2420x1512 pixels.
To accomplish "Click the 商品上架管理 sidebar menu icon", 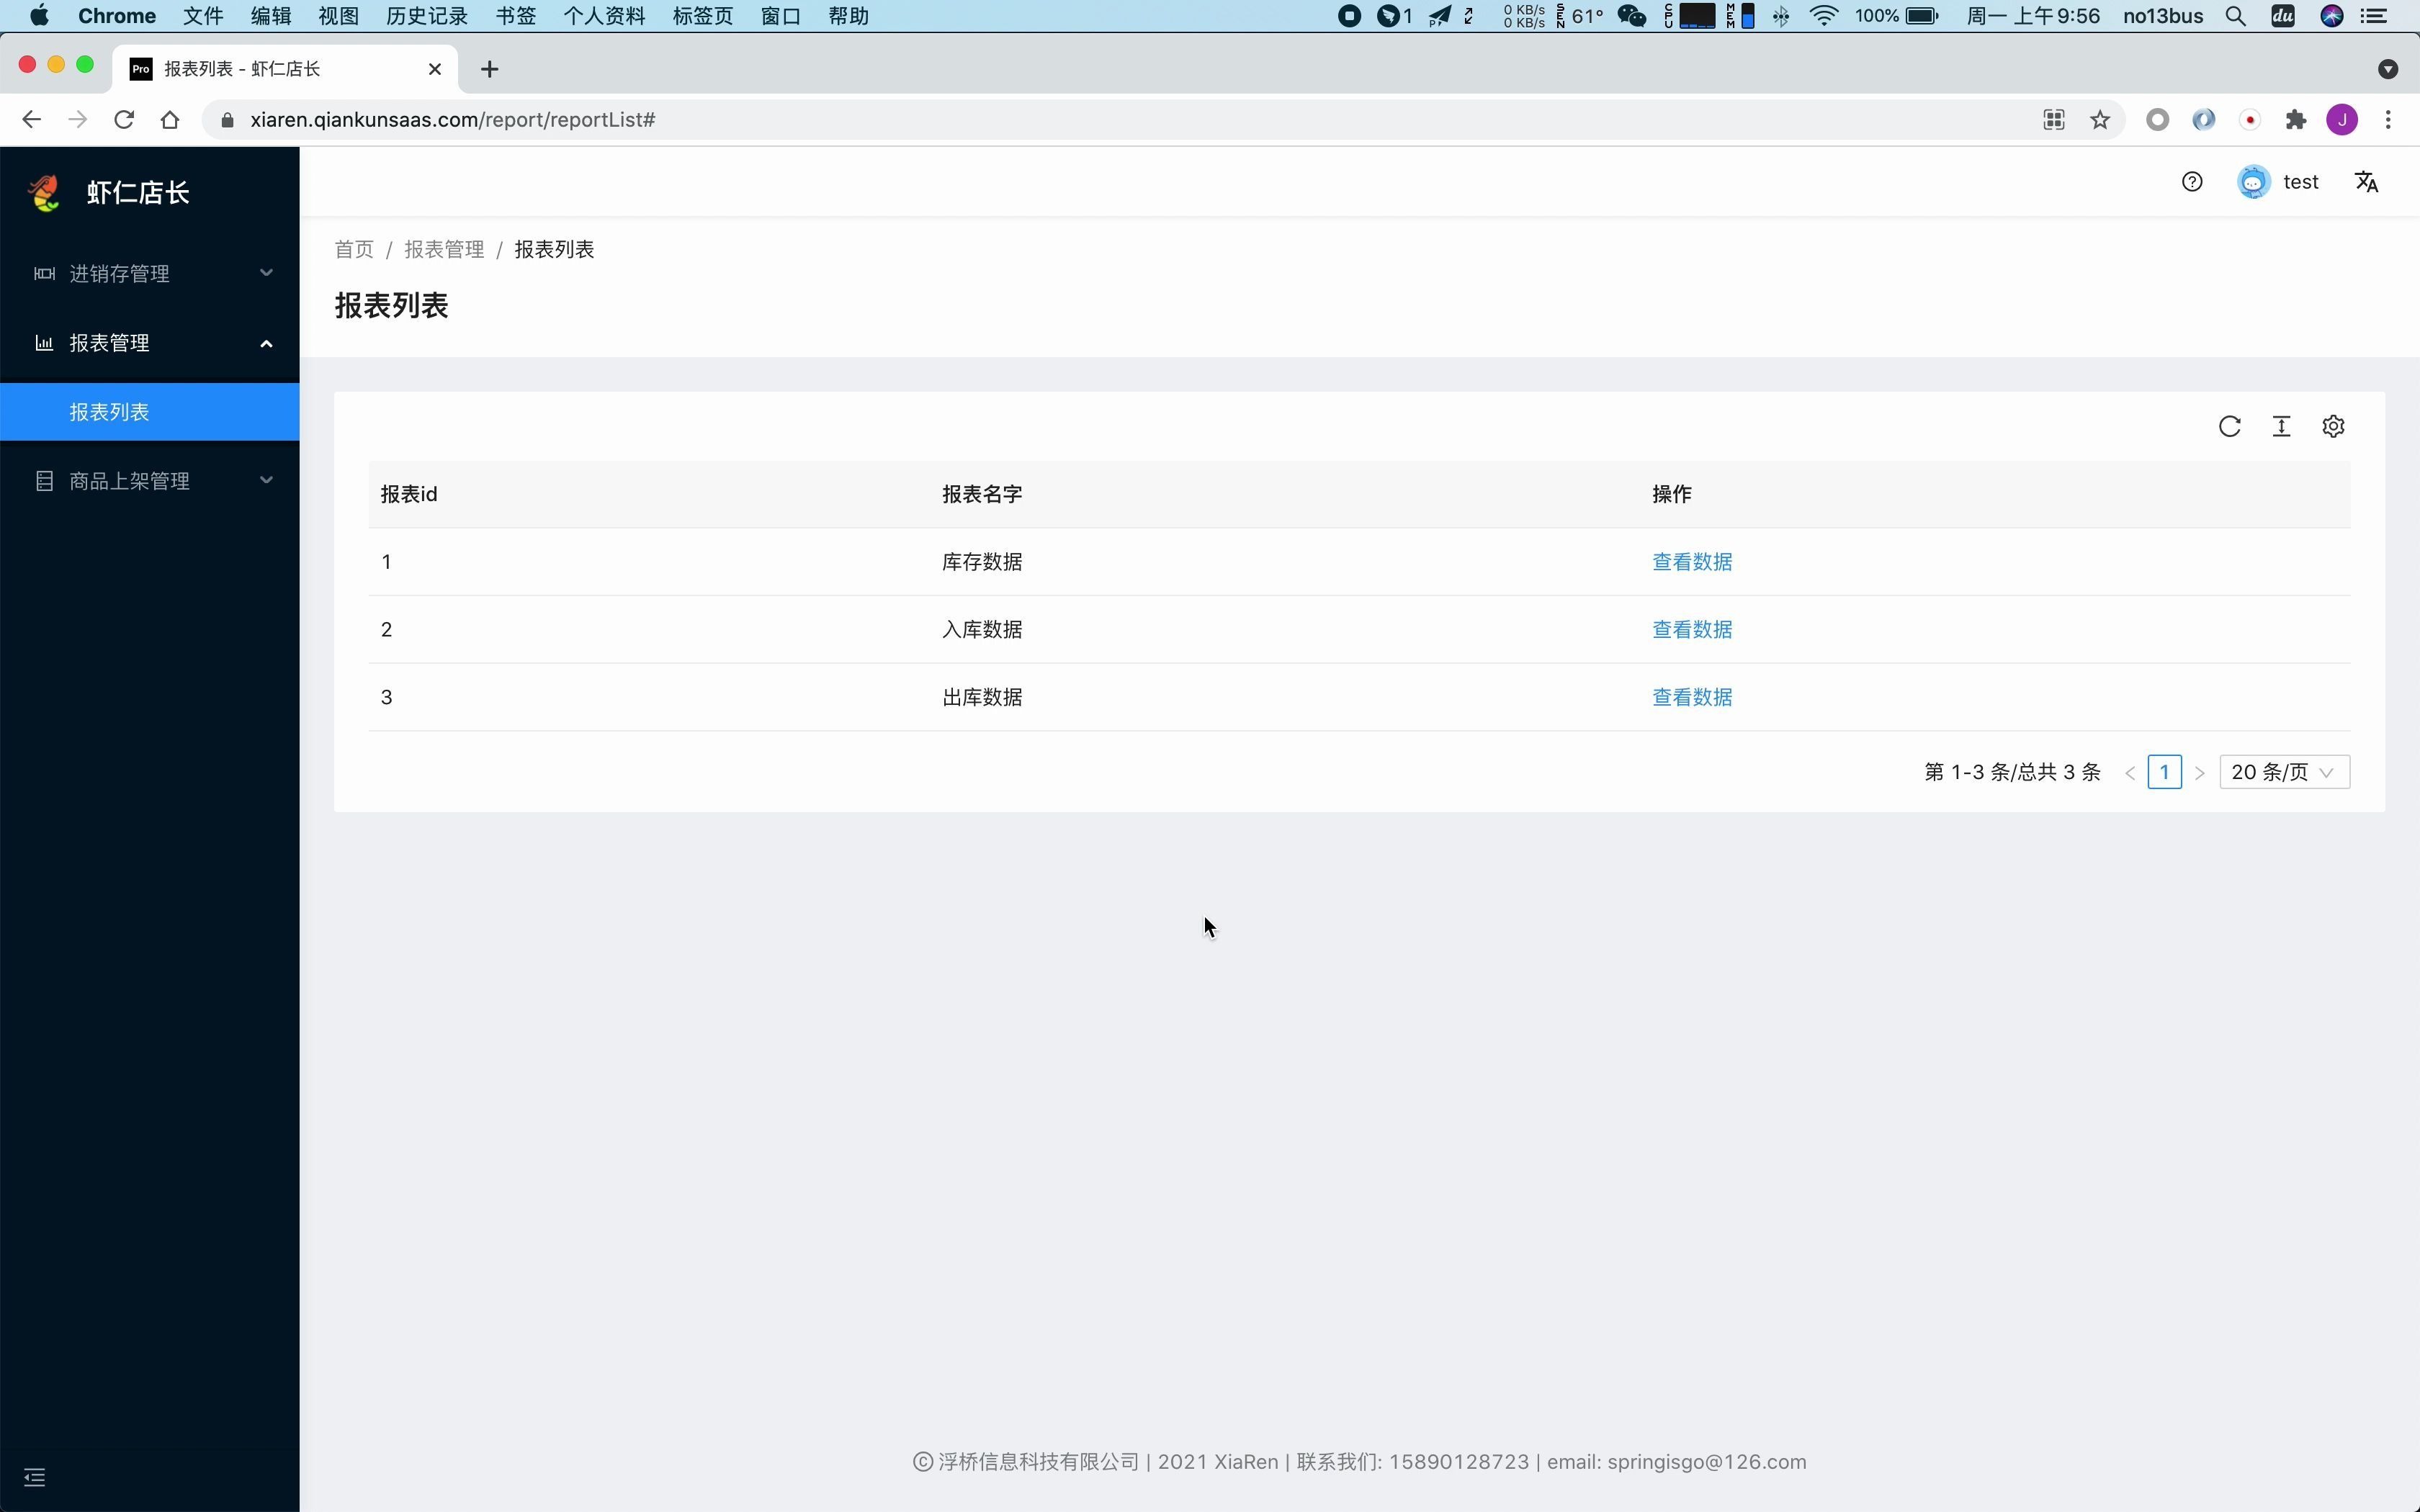I will (x=42, y=479).
